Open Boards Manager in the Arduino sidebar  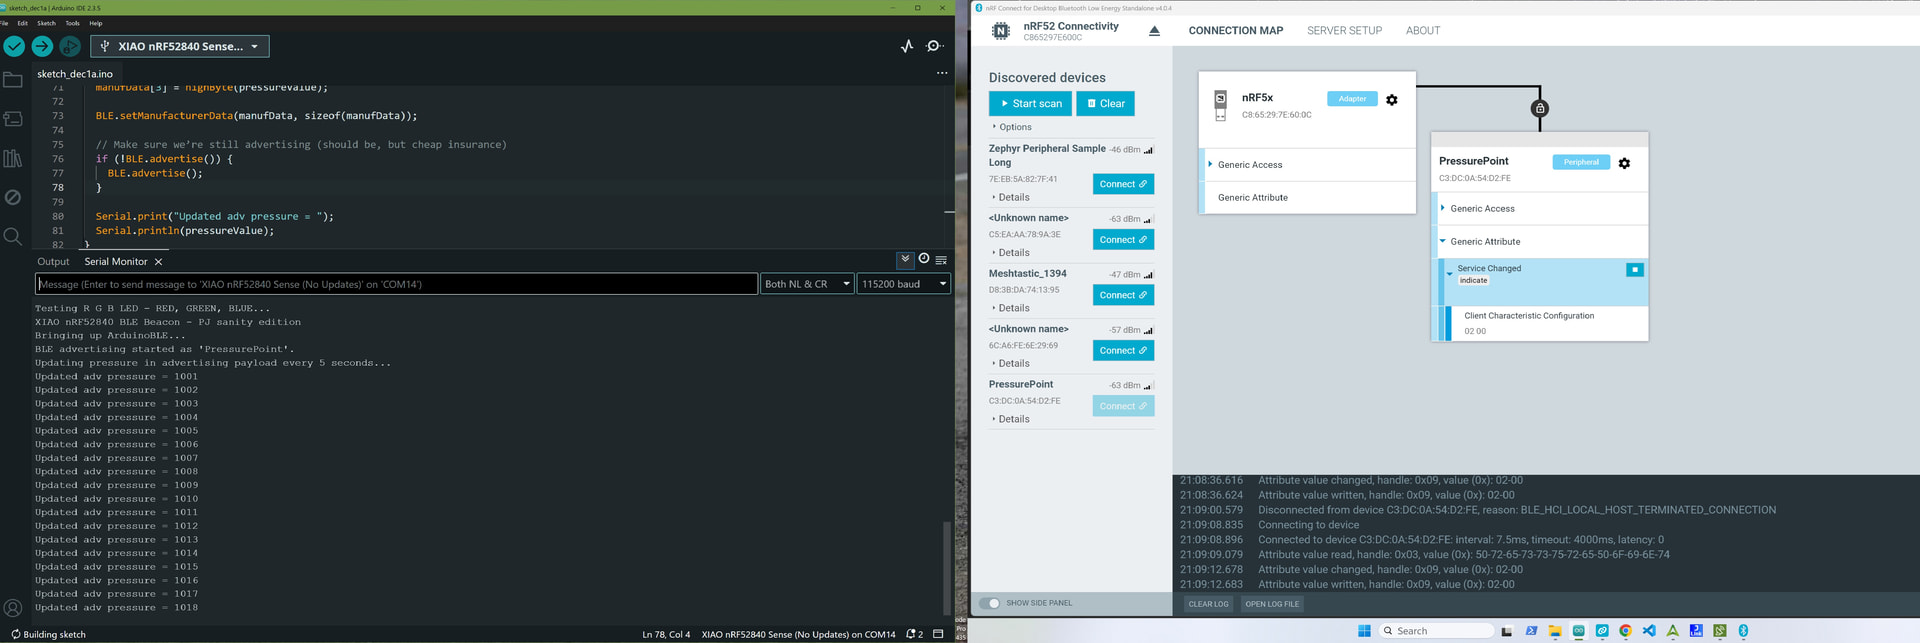pos(13,119)
